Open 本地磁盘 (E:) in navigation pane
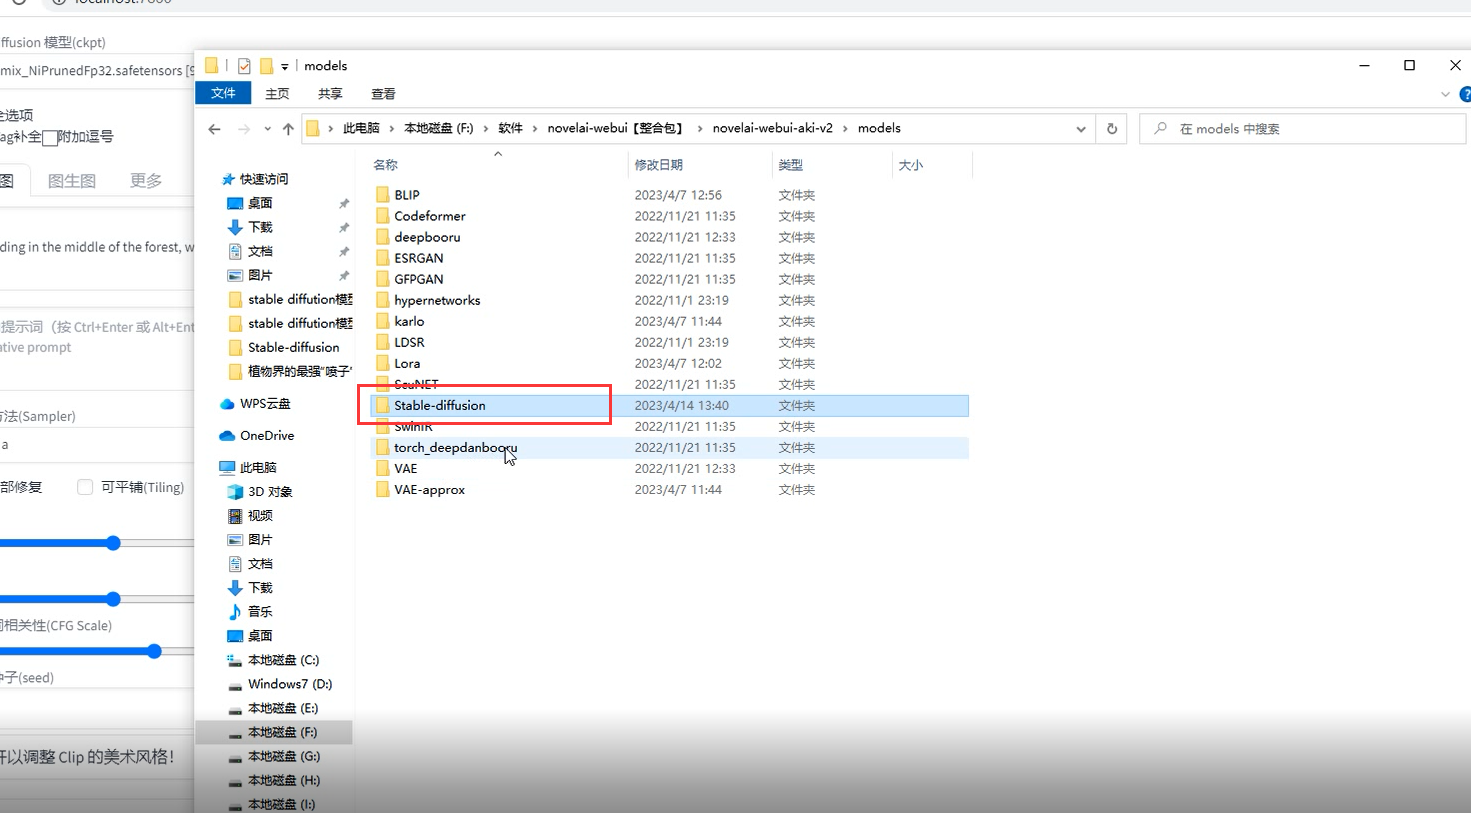This screenshot has width=1471, height=813. [x=283, y=708]
